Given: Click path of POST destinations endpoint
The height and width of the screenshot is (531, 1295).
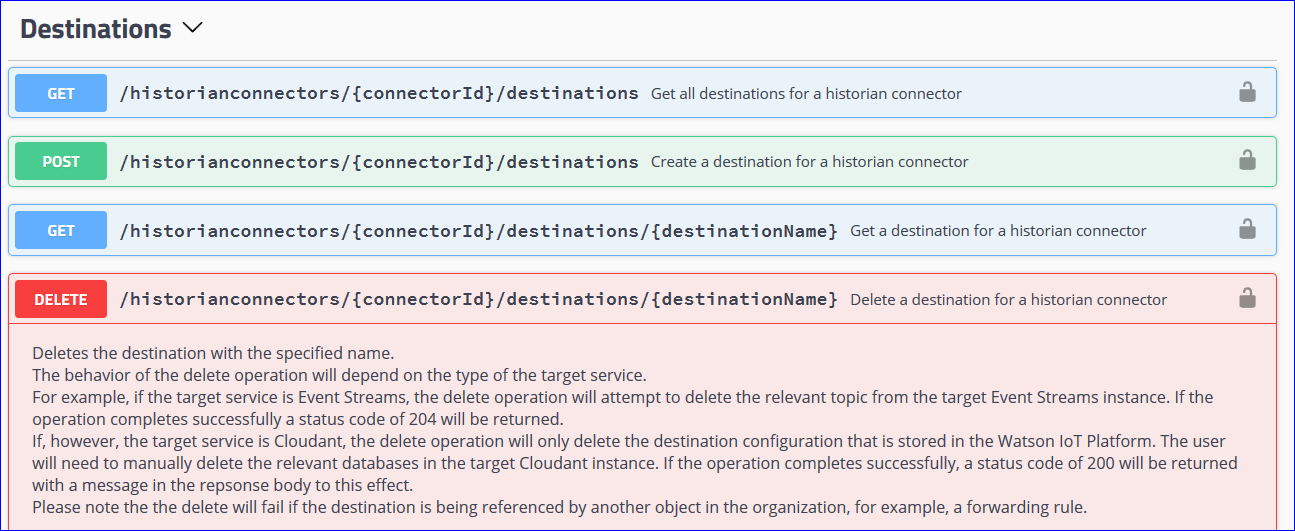Looking at the screenshot, I should point(379,161).
